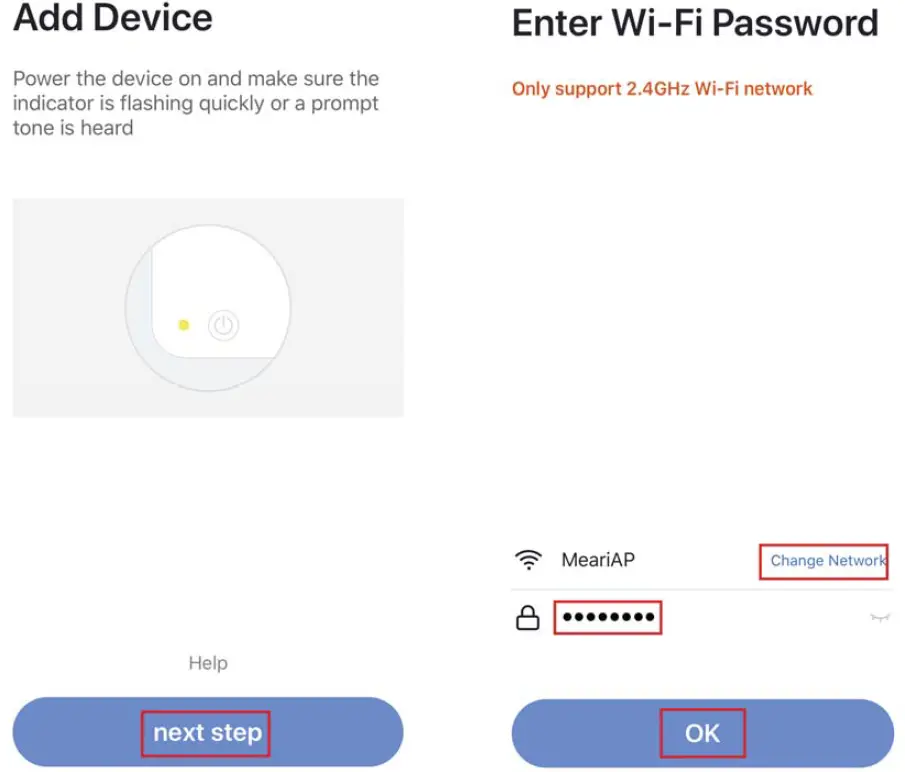Select the MeariAP network name
Screen dimensions: 905x772
click(x=598, y=560)
